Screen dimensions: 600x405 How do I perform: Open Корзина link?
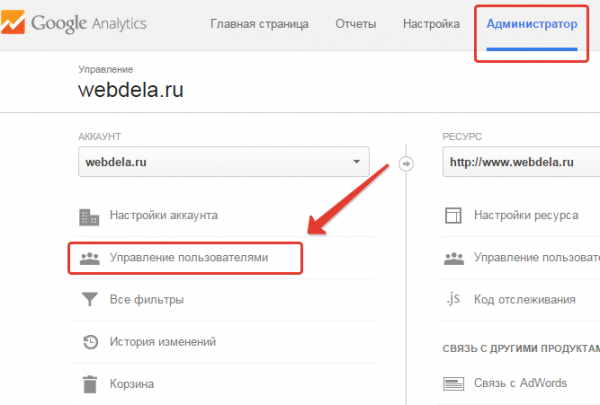click(132, 384)
